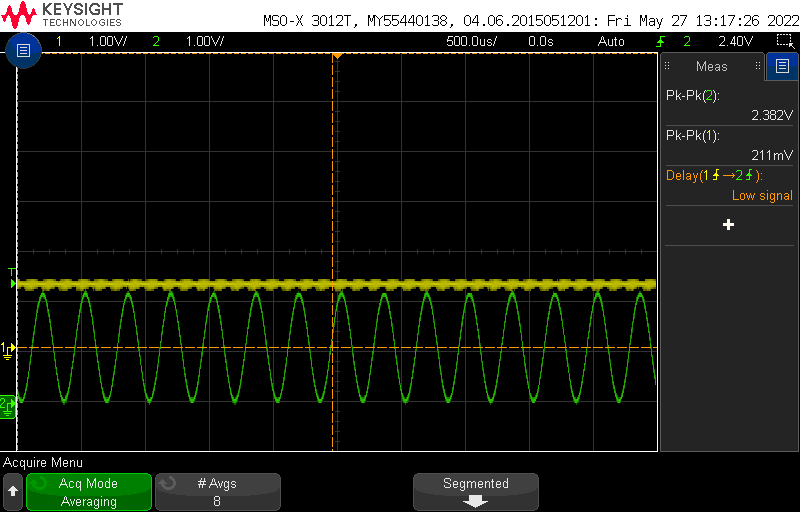Click the zoom box icon top right

785,41
